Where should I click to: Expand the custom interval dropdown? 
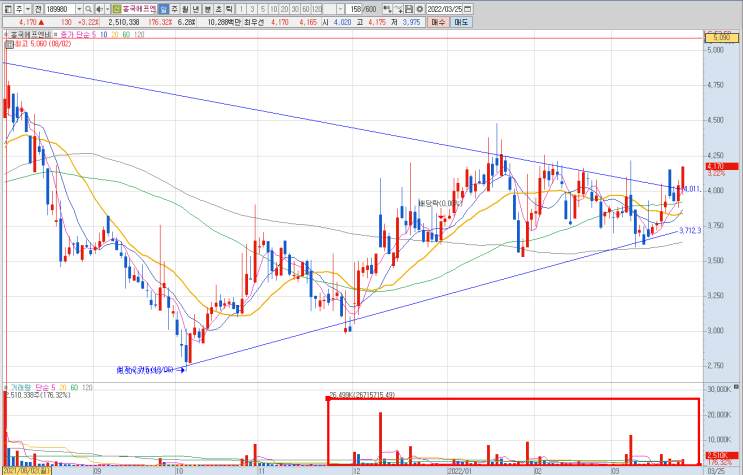340,9
